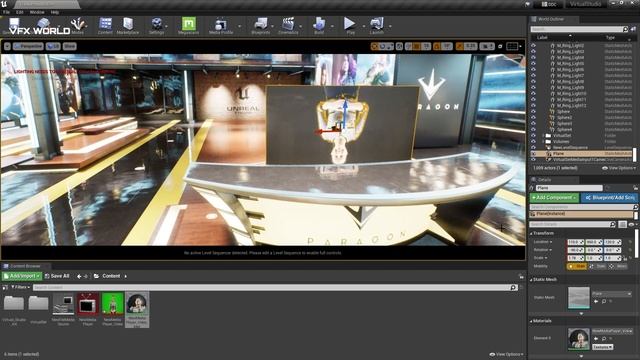Toggle grid snapping on the viewport toolbar
640x360 pixels.
[x=416, y=47]
